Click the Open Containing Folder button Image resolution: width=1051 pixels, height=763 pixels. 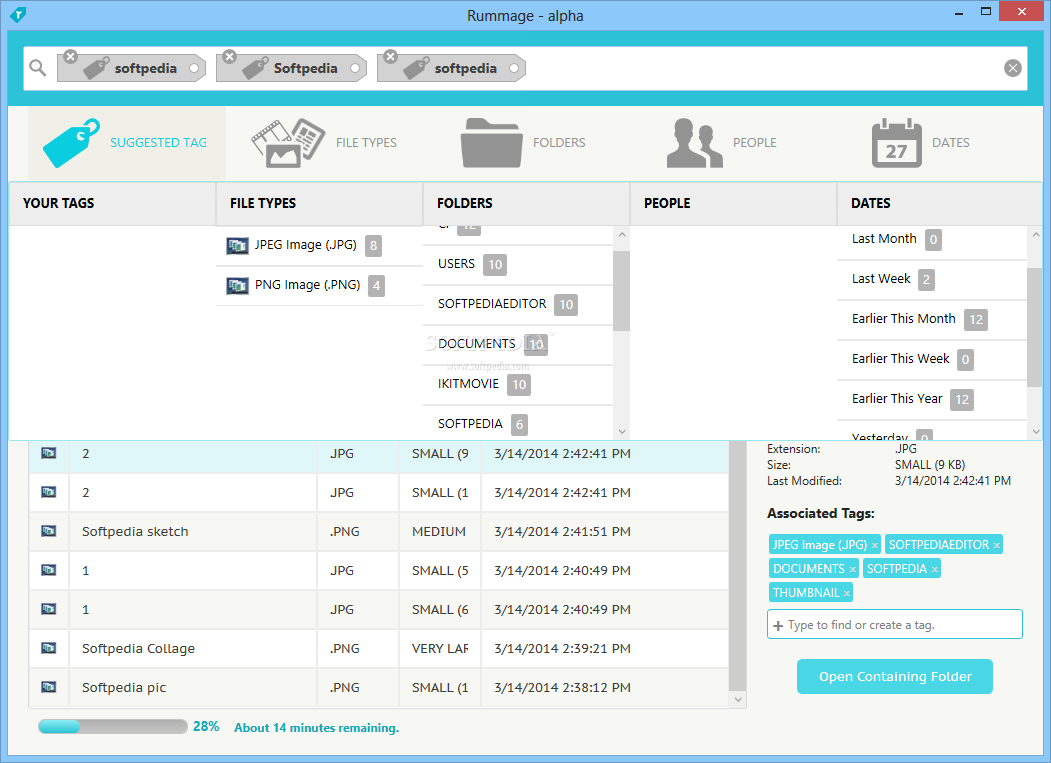[895, 677]
